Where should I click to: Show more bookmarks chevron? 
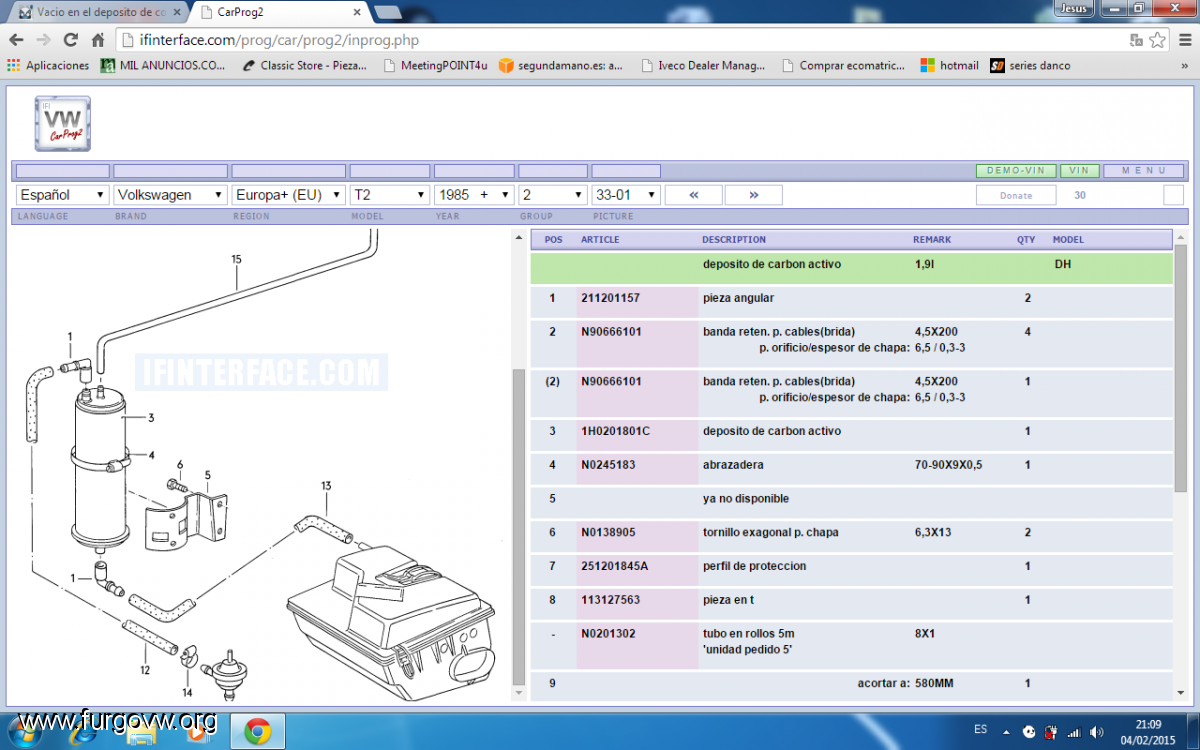(x=1187, y=66)
